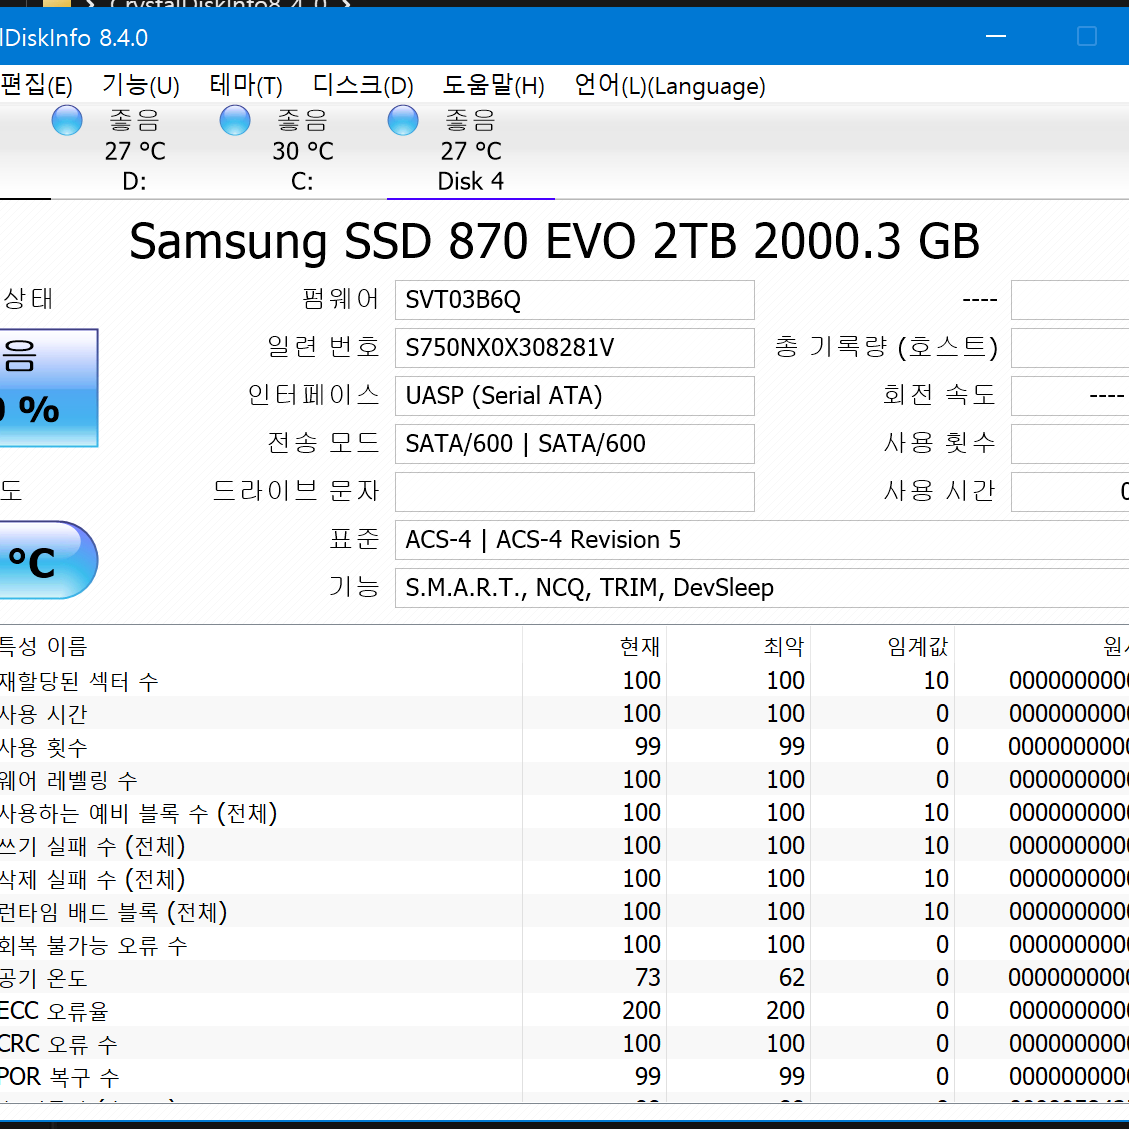Click the blue status orb for C: drive
Viewport: 1129px width, 1129px height.
click(x=235, y=120)
